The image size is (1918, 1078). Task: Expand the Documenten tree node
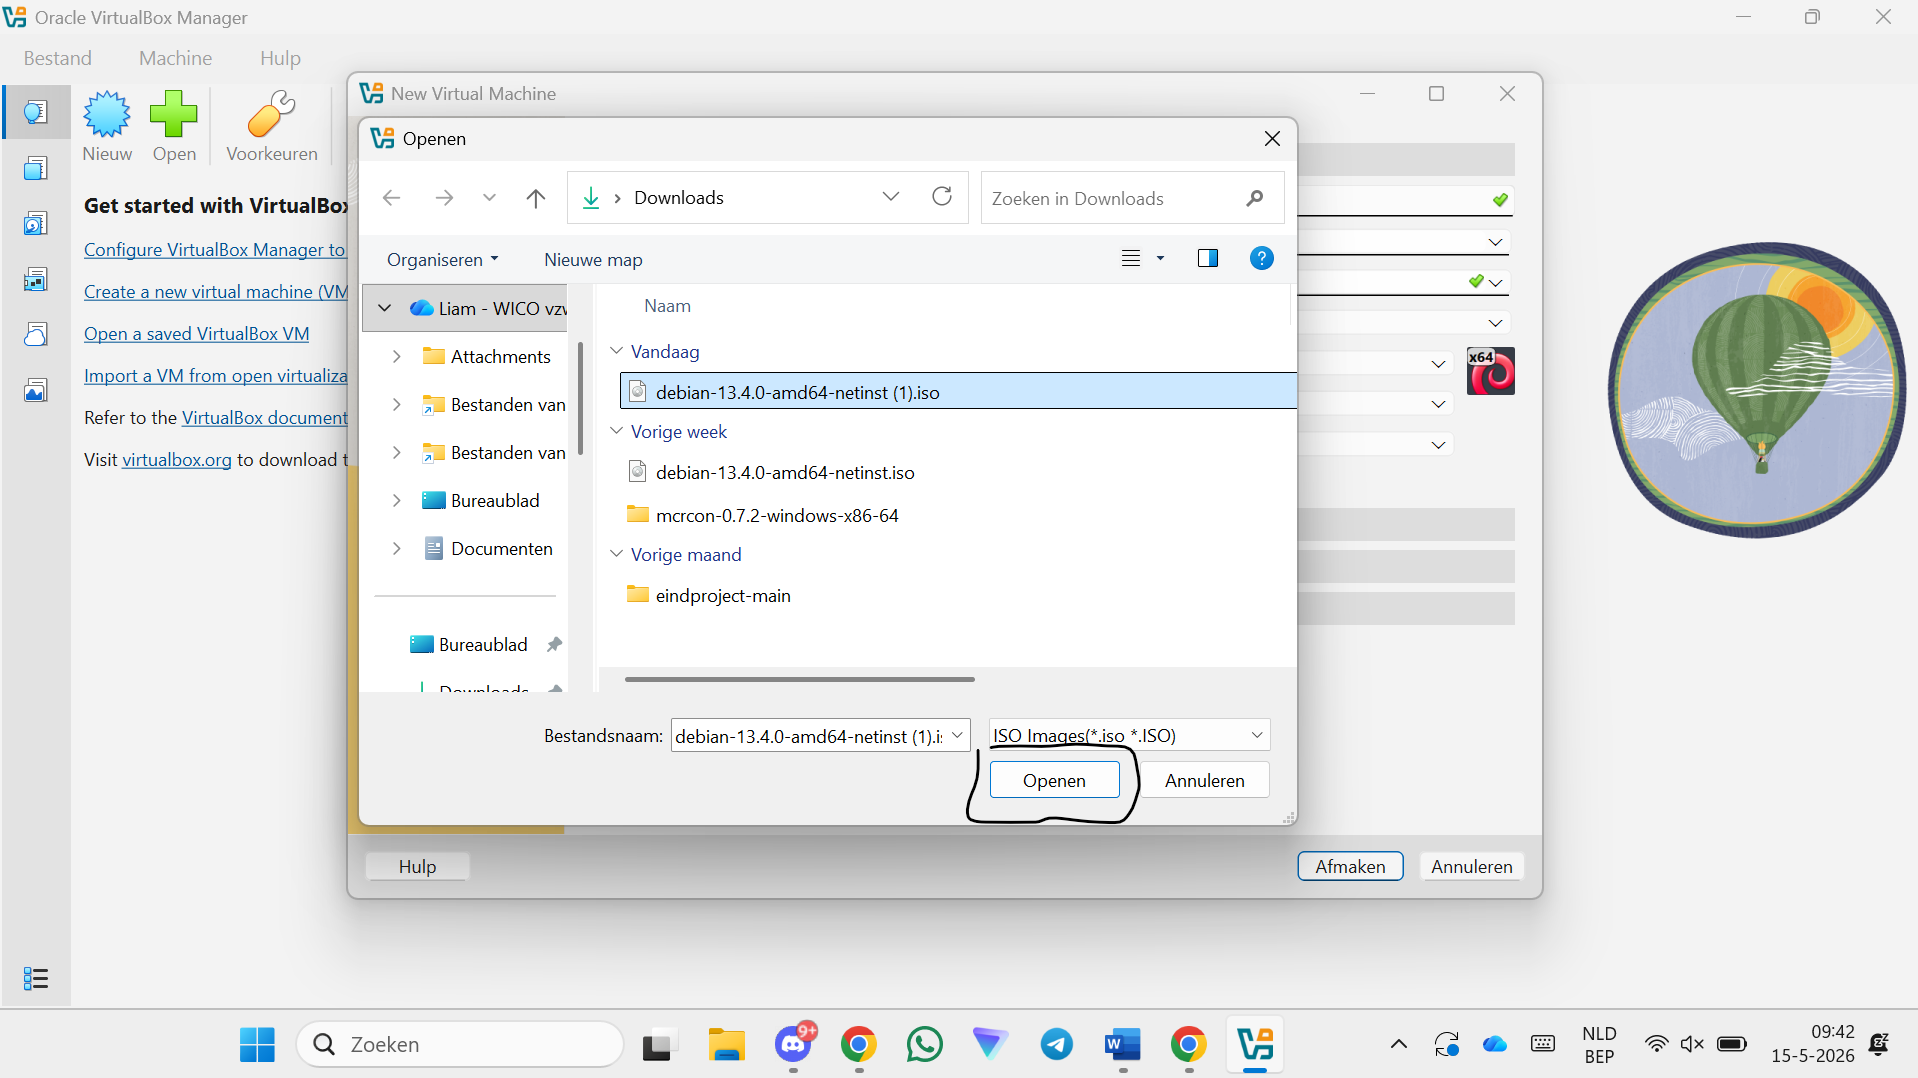point(397,548)
